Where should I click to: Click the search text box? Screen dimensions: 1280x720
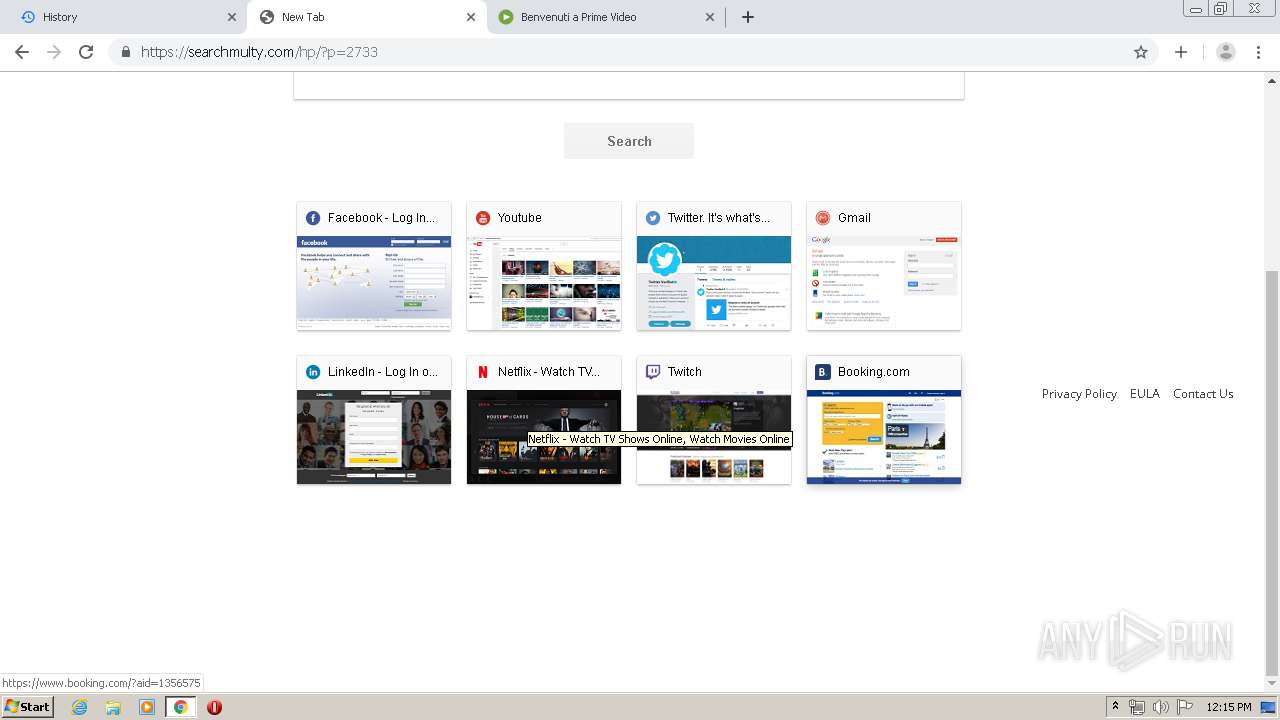pyautogui.click(x=629, y=86)
